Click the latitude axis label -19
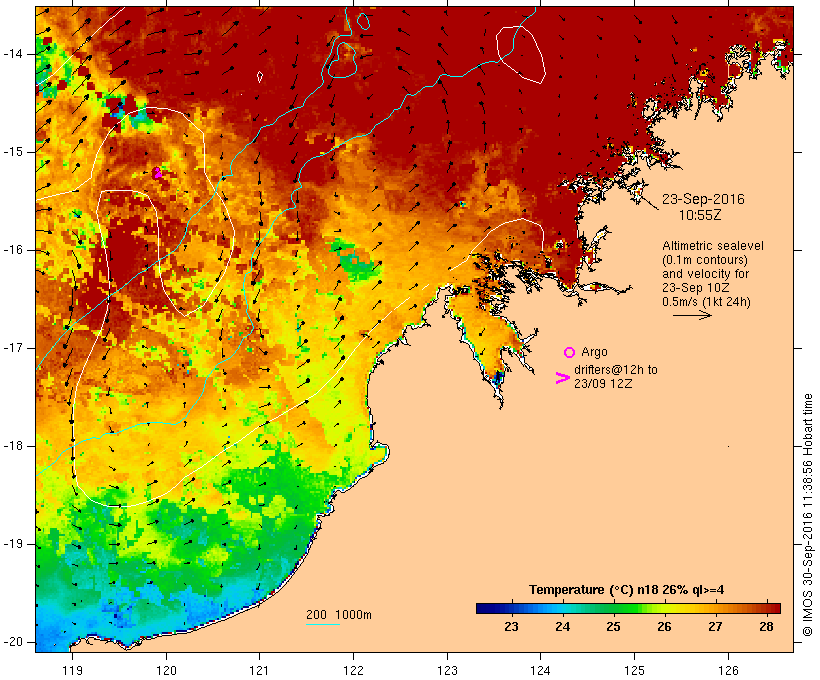 [x=13, y=544]
